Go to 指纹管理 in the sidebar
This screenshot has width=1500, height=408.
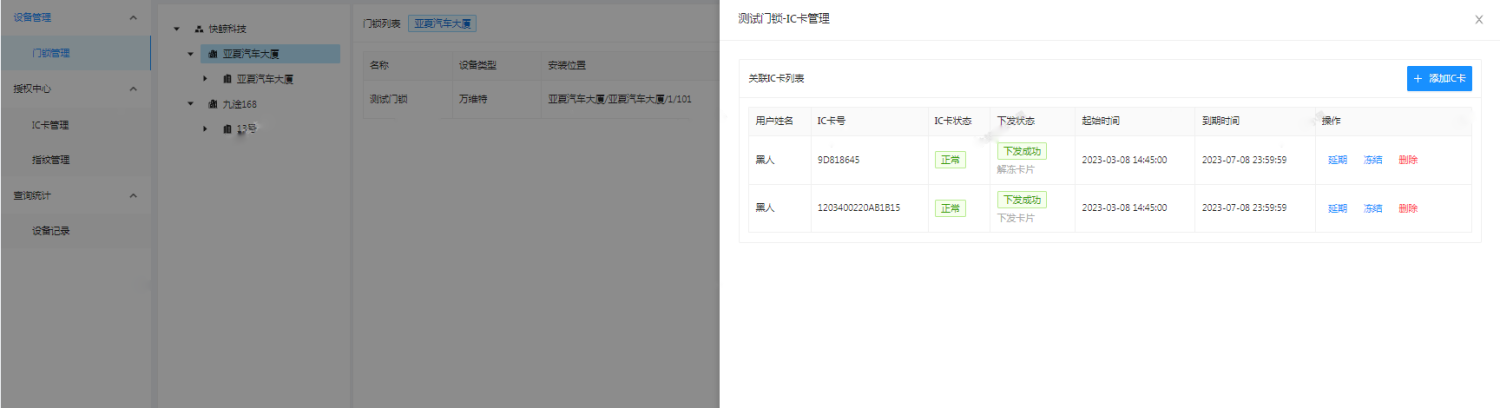(51, 160)
